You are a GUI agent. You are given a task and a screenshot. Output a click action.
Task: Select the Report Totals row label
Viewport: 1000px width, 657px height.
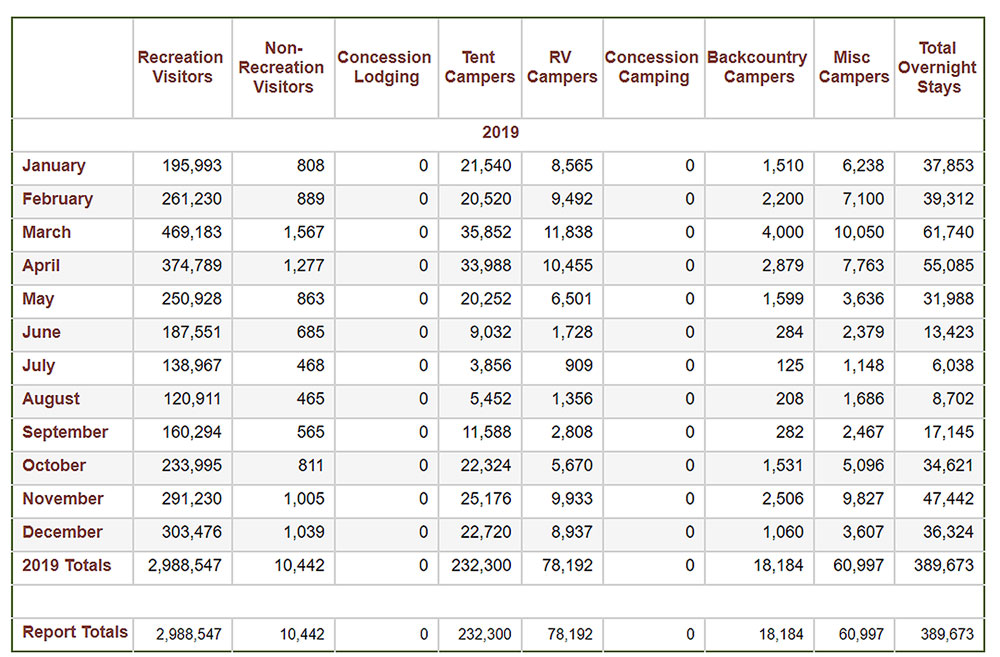(x=75, y=632)
